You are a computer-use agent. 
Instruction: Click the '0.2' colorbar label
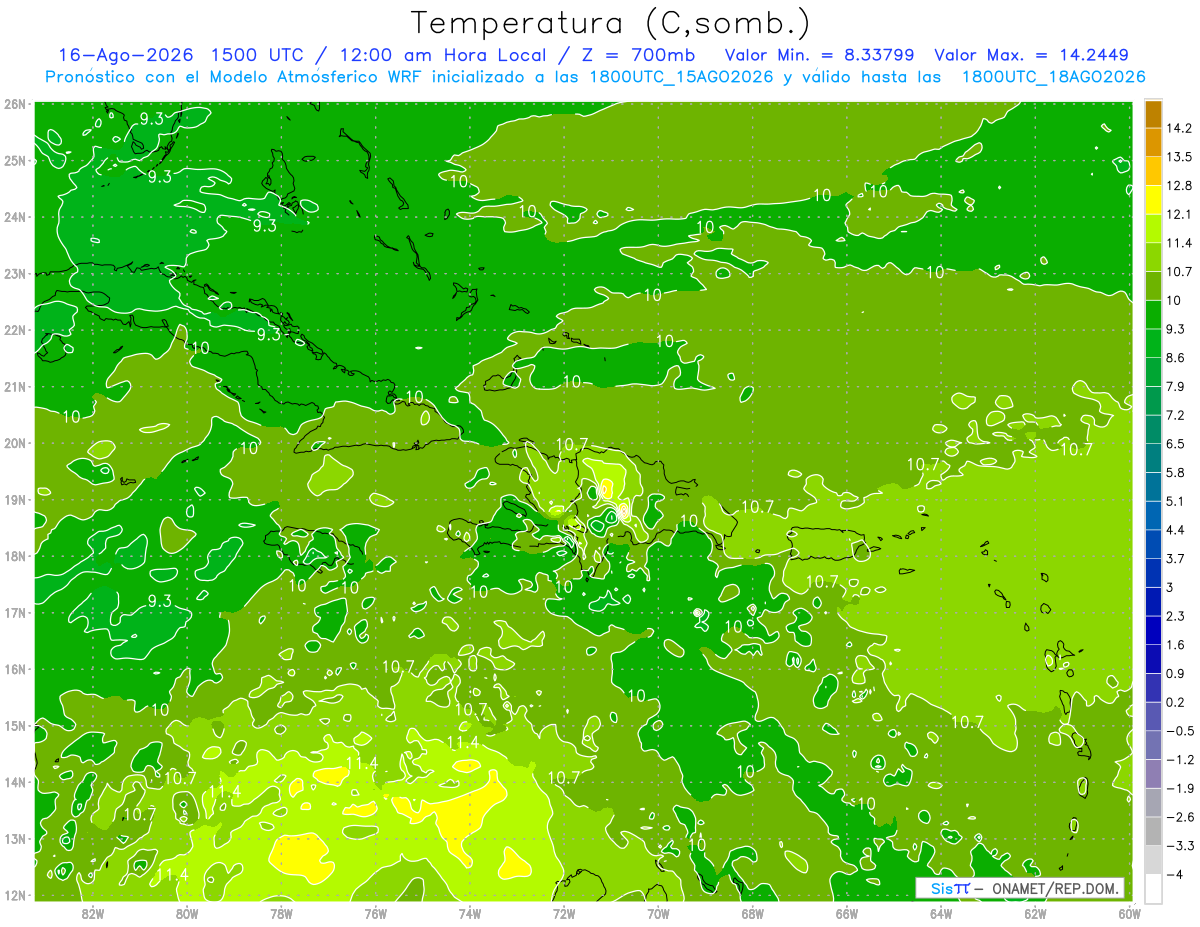point(1176,702)
